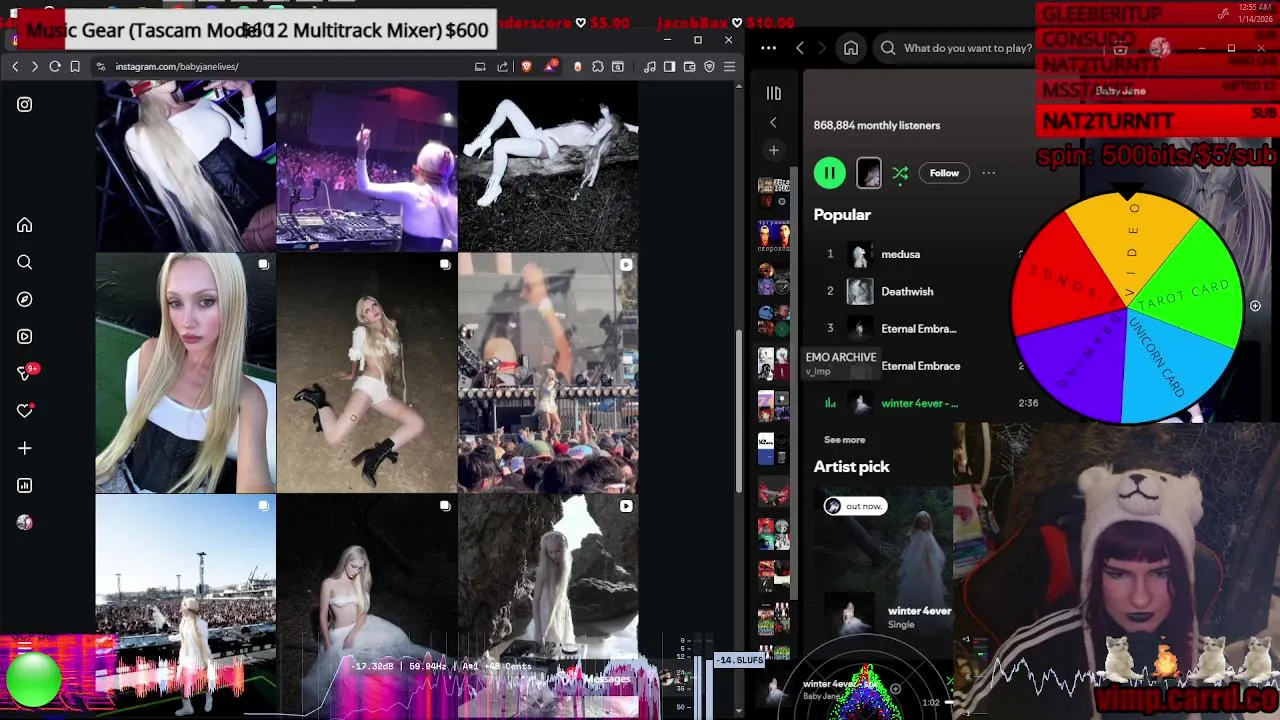Reload the Instagram page

click(55, 66)
